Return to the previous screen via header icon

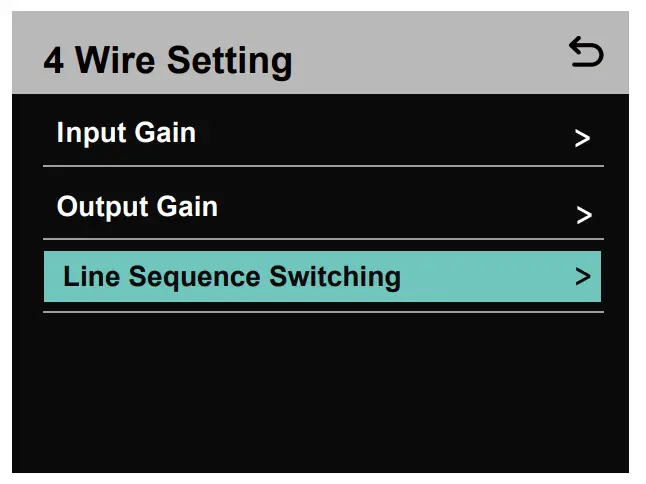click(x=586, y=53)
